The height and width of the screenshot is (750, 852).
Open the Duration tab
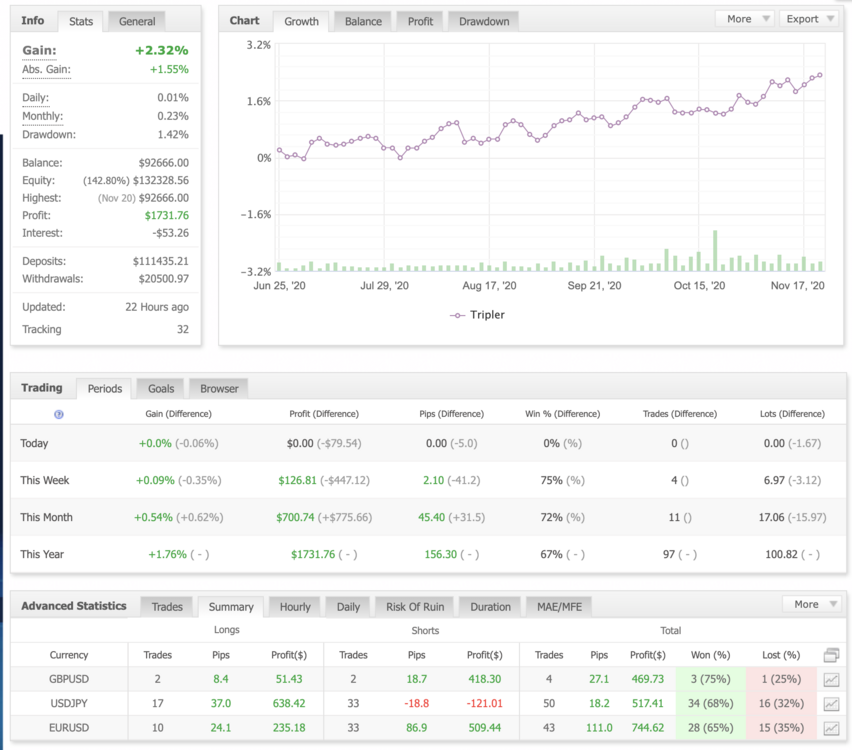490,607
